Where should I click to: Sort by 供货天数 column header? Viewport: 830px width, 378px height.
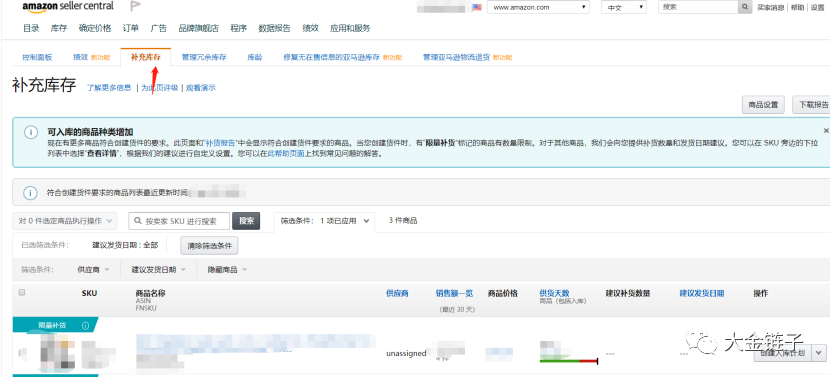coord(554,293)
